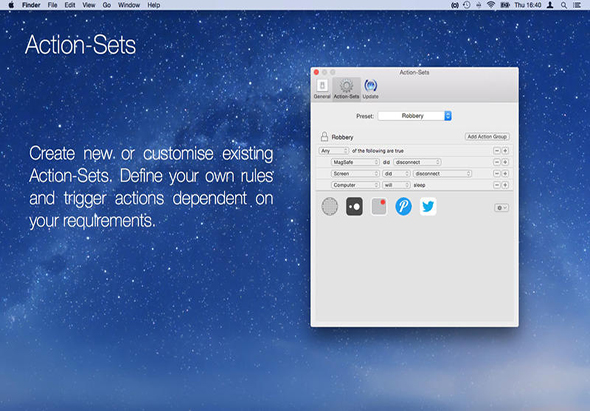Open the disconnect dropdown in MagSafe row

(417, 162)
